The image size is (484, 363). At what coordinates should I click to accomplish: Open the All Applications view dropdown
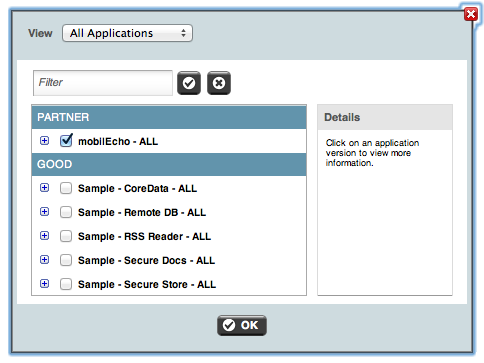click(x=127, y=33)
